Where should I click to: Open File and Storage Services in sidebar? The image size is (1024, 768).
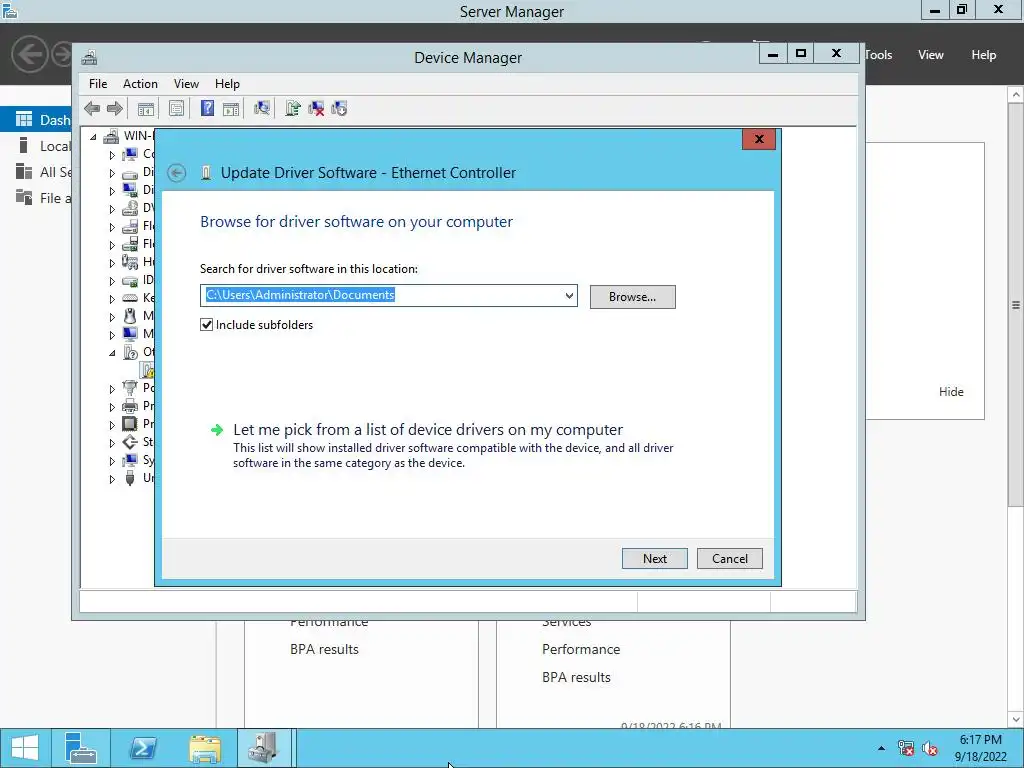click(37, 198)
